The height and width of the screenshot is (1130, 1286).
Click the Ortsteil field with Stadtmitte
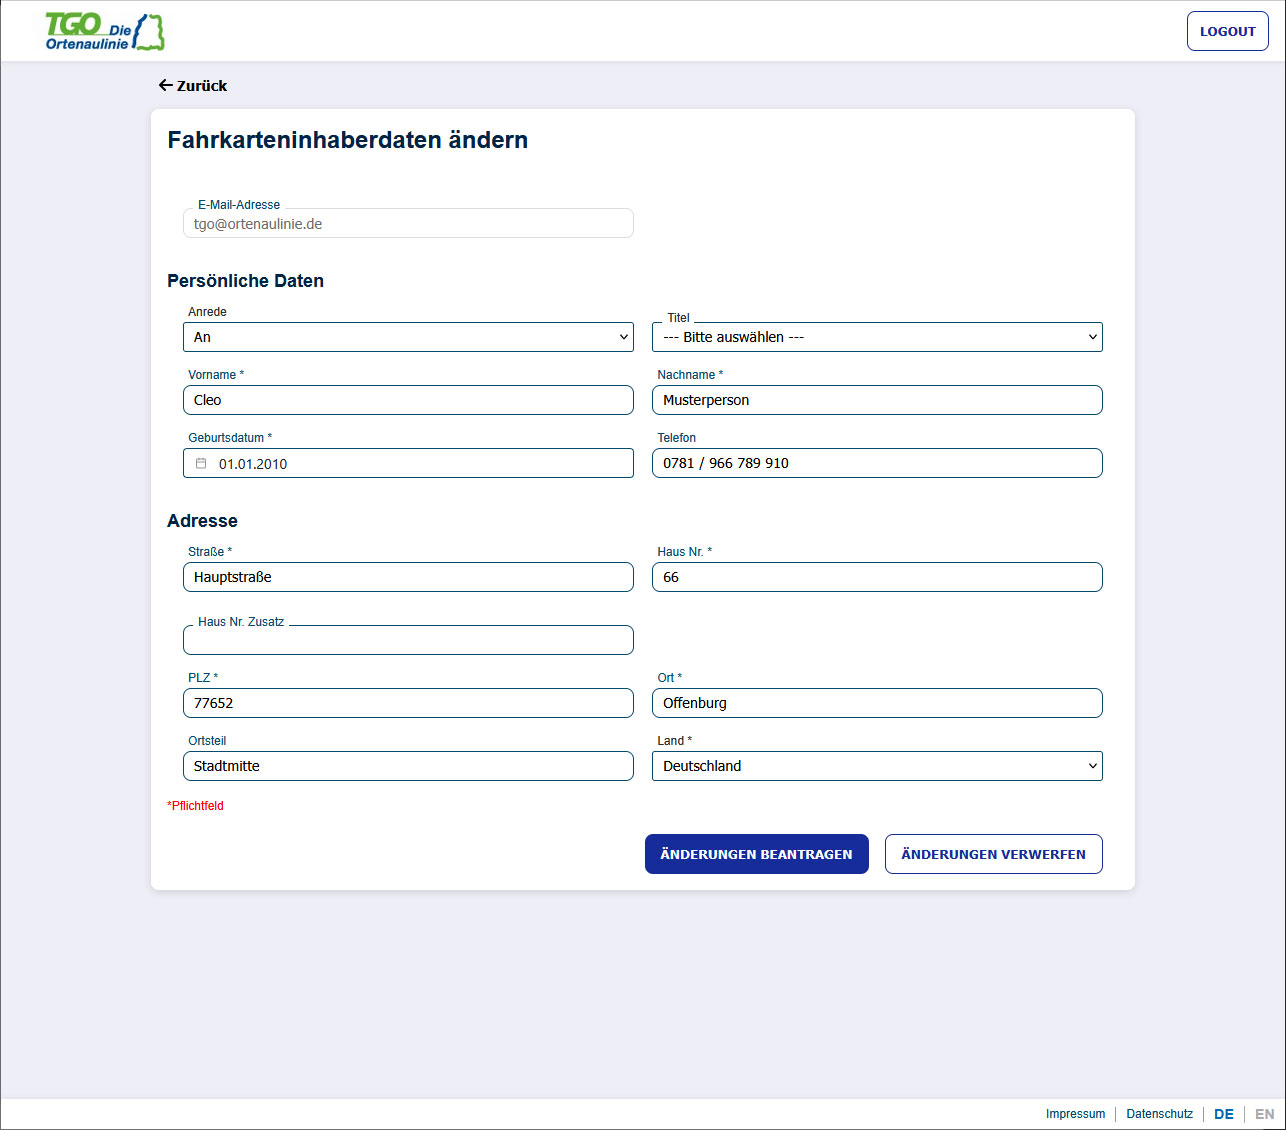(x=408, y=766)
